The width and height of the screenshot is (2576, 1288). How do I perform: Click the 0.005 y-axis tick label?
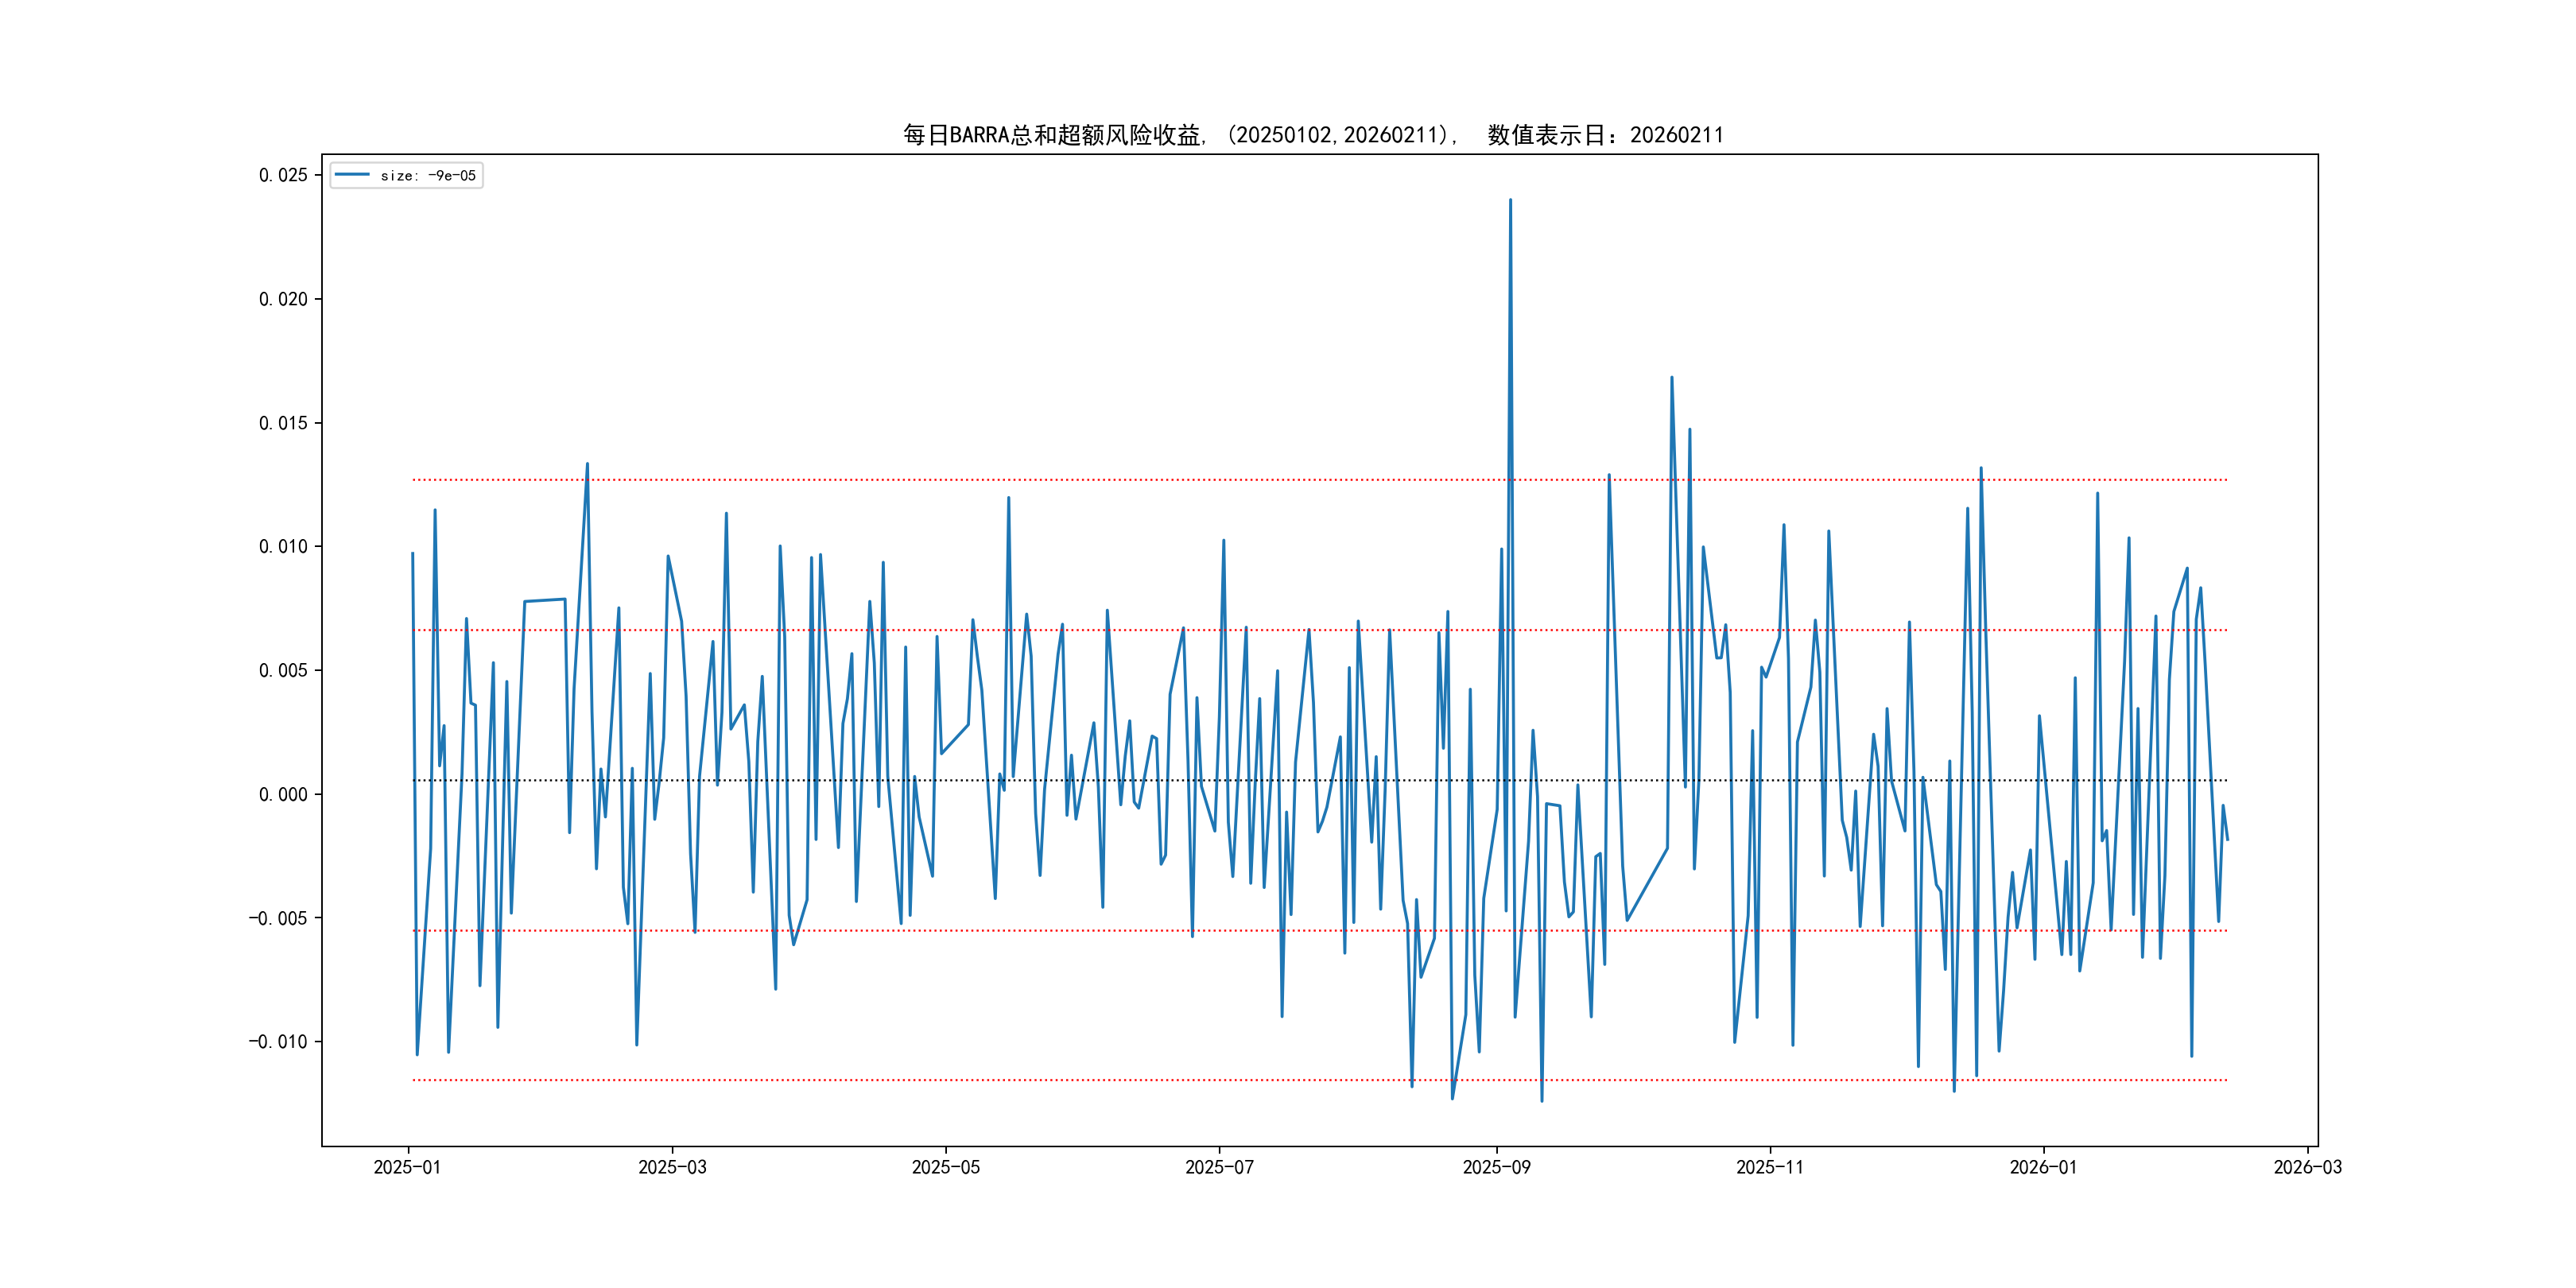(x=283, y=670)
